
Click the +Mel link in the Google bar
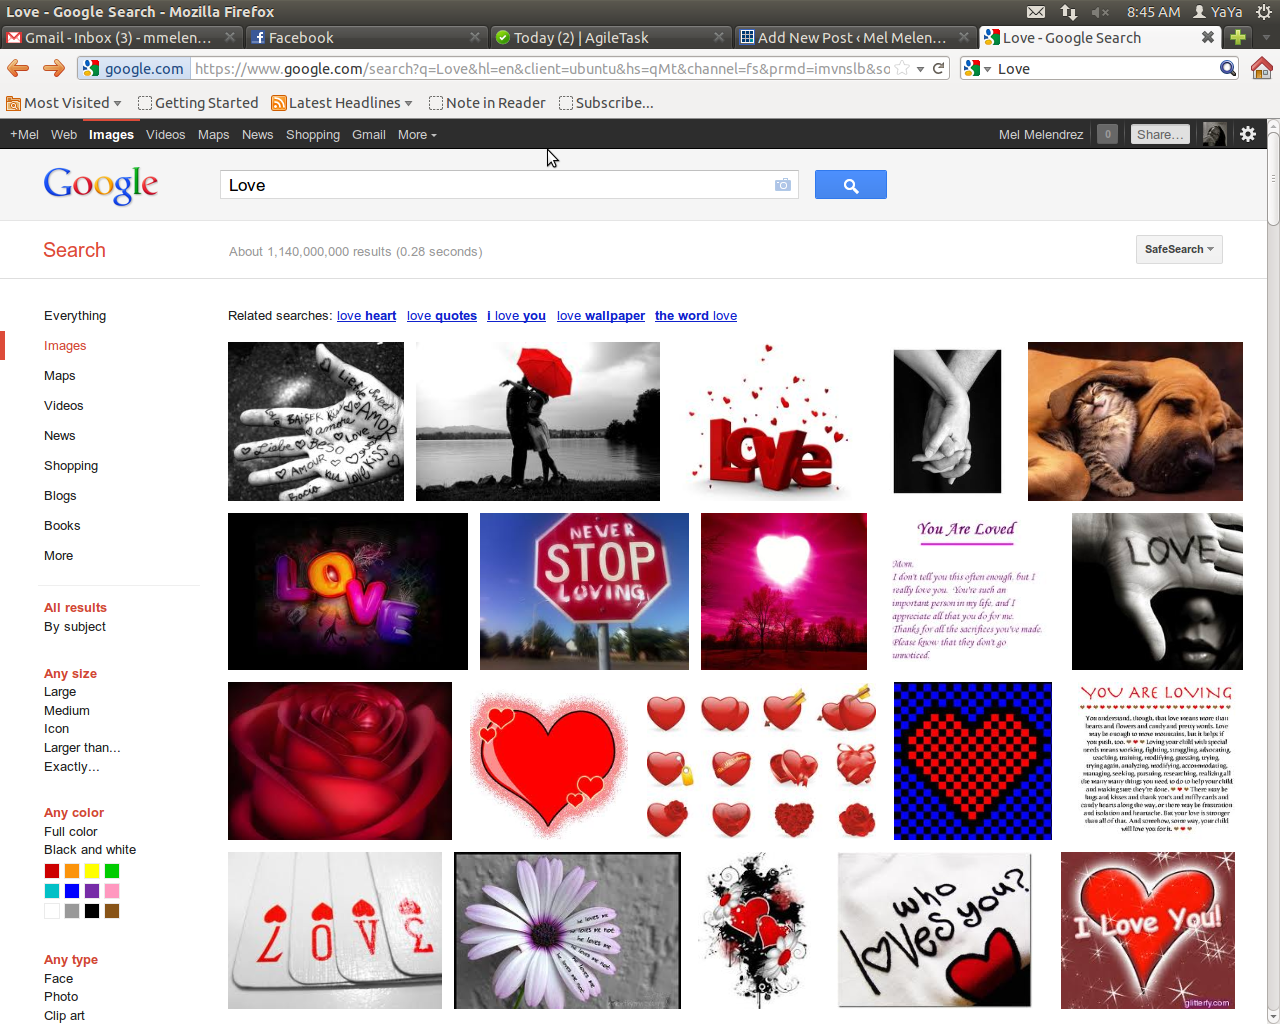click(x=24, y=134)
